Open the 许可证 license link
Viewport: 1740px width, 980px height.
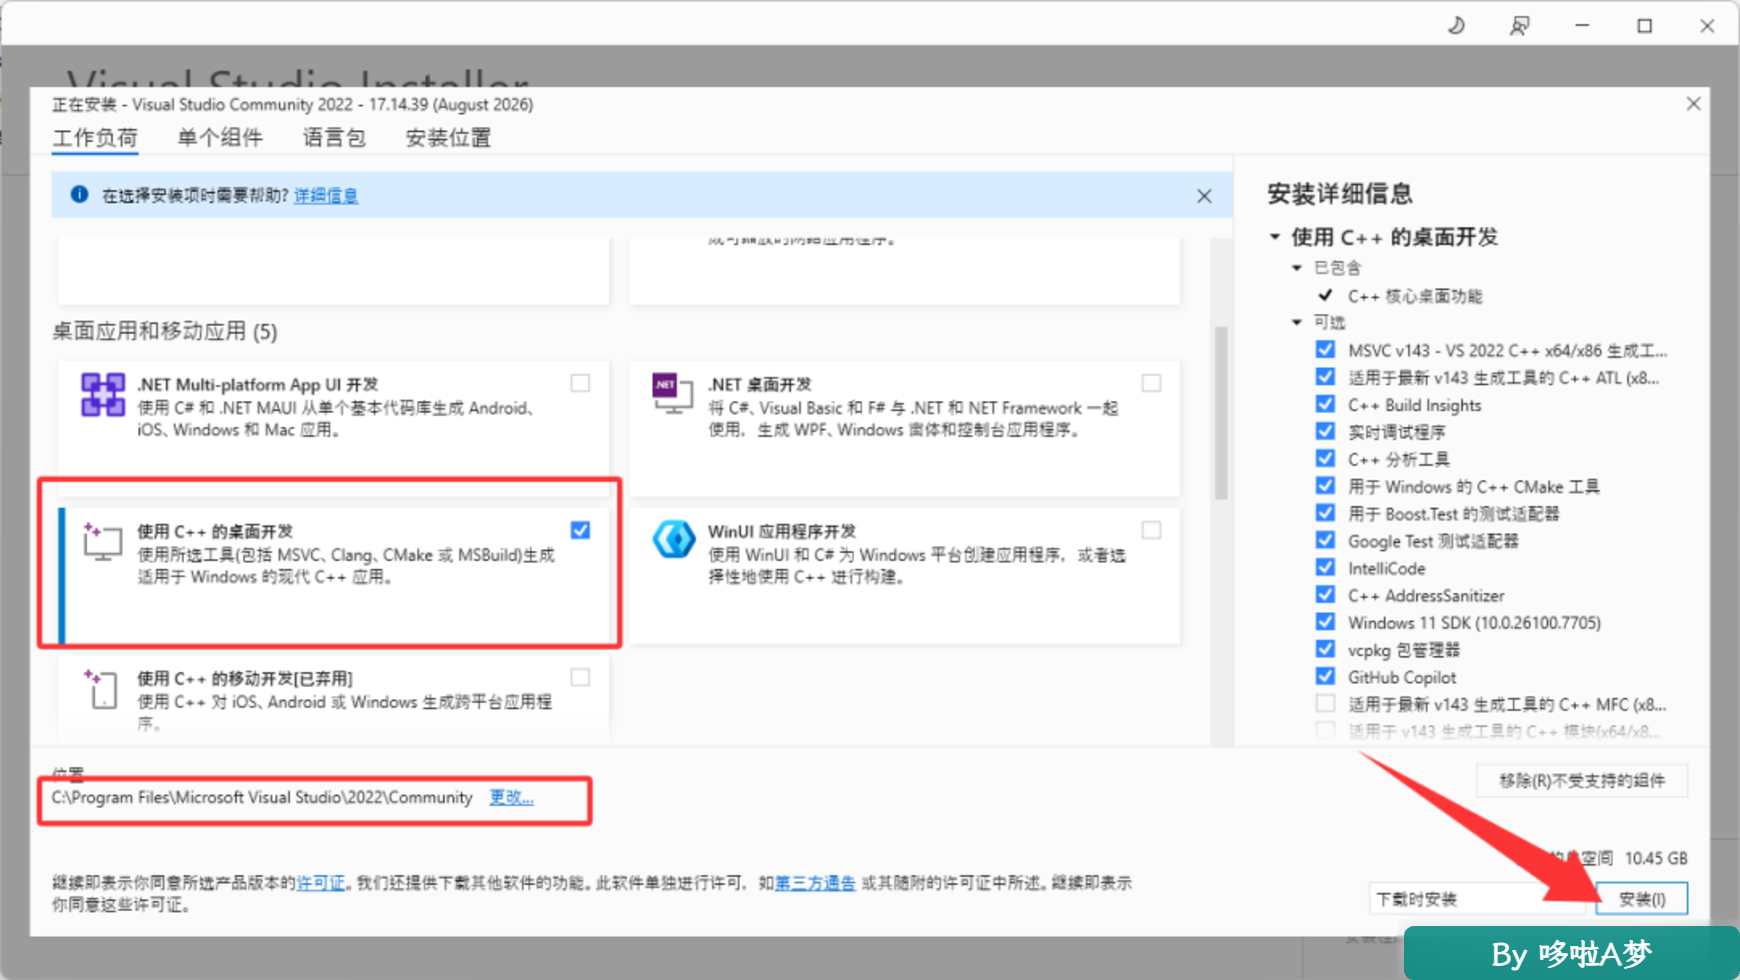coord(321,883)
